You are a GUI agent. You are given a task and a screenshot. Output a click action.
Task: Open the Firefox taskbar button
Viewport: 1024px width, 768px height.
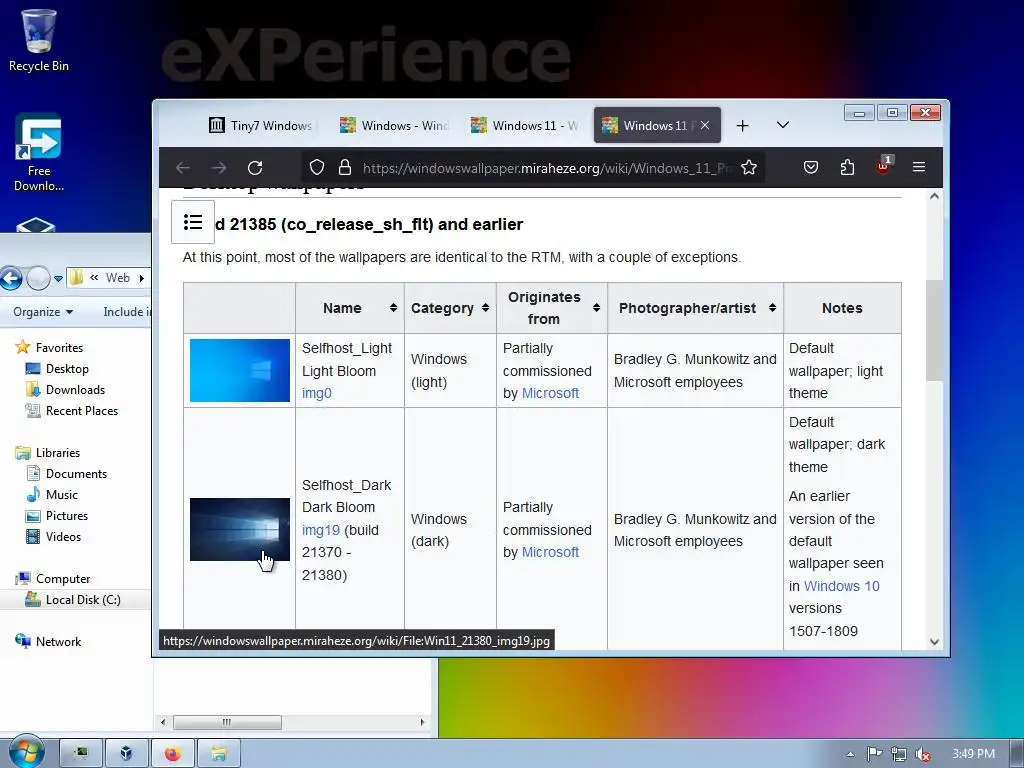[172, 754]
